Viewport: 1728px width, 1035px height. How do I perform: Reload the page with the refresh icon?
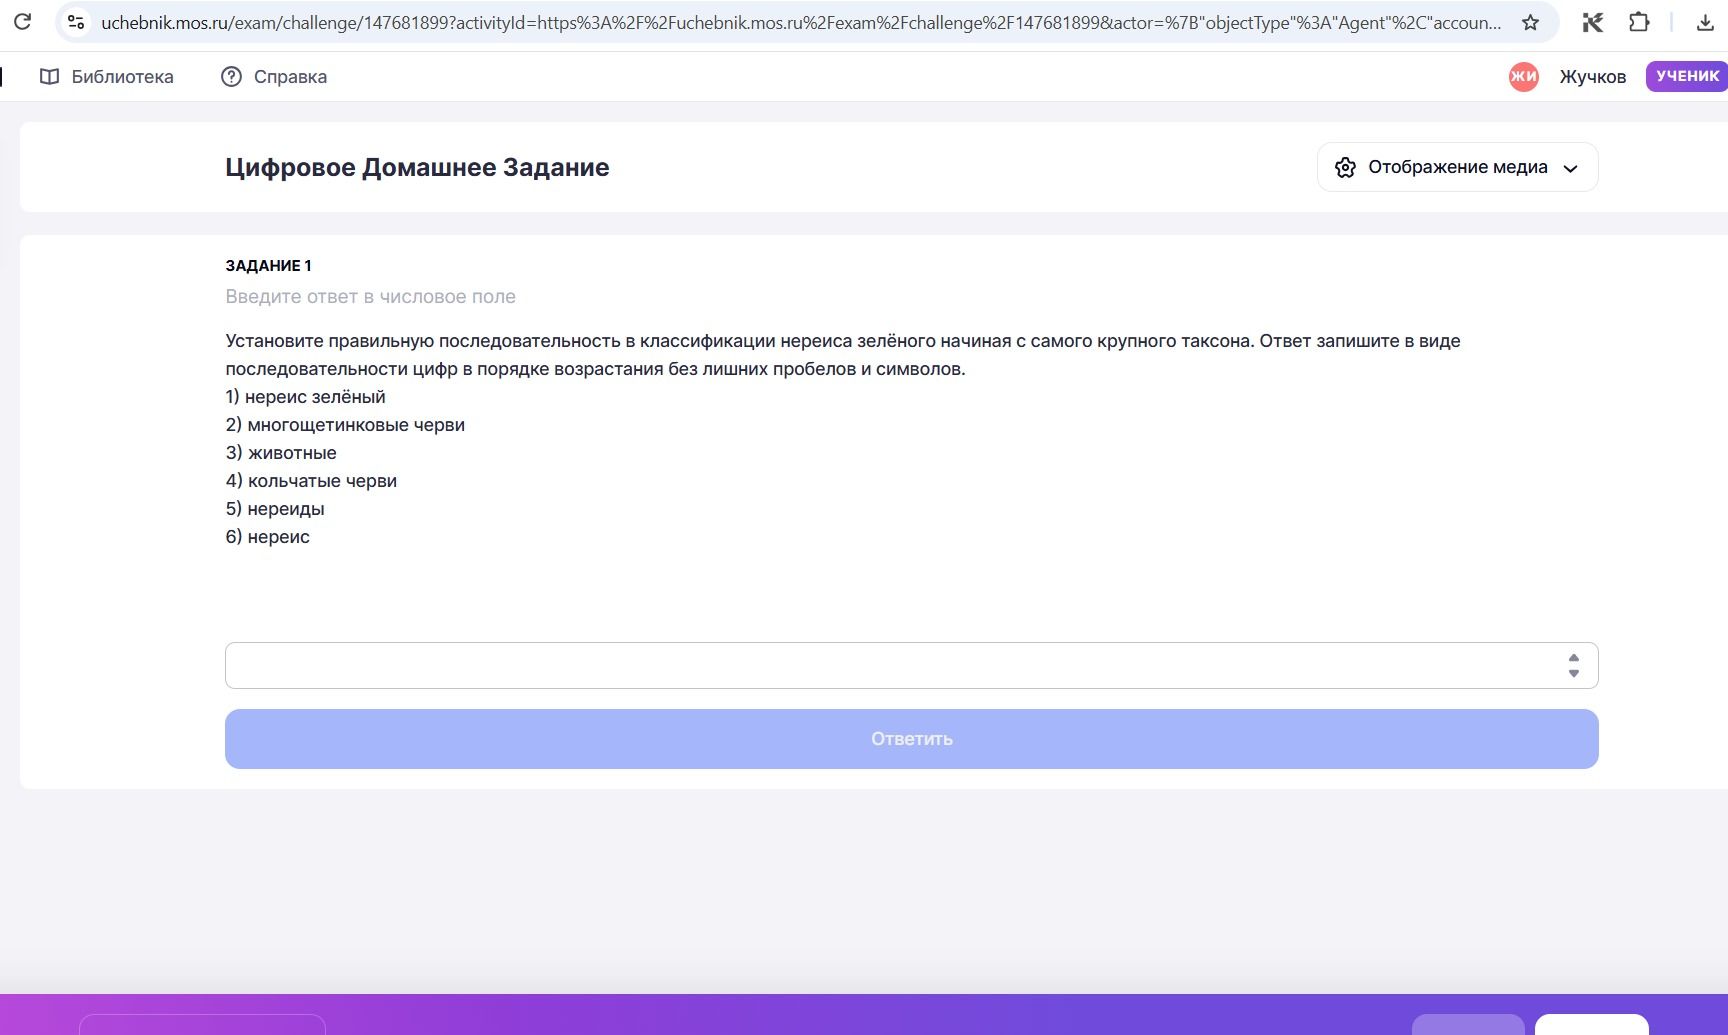22,21
